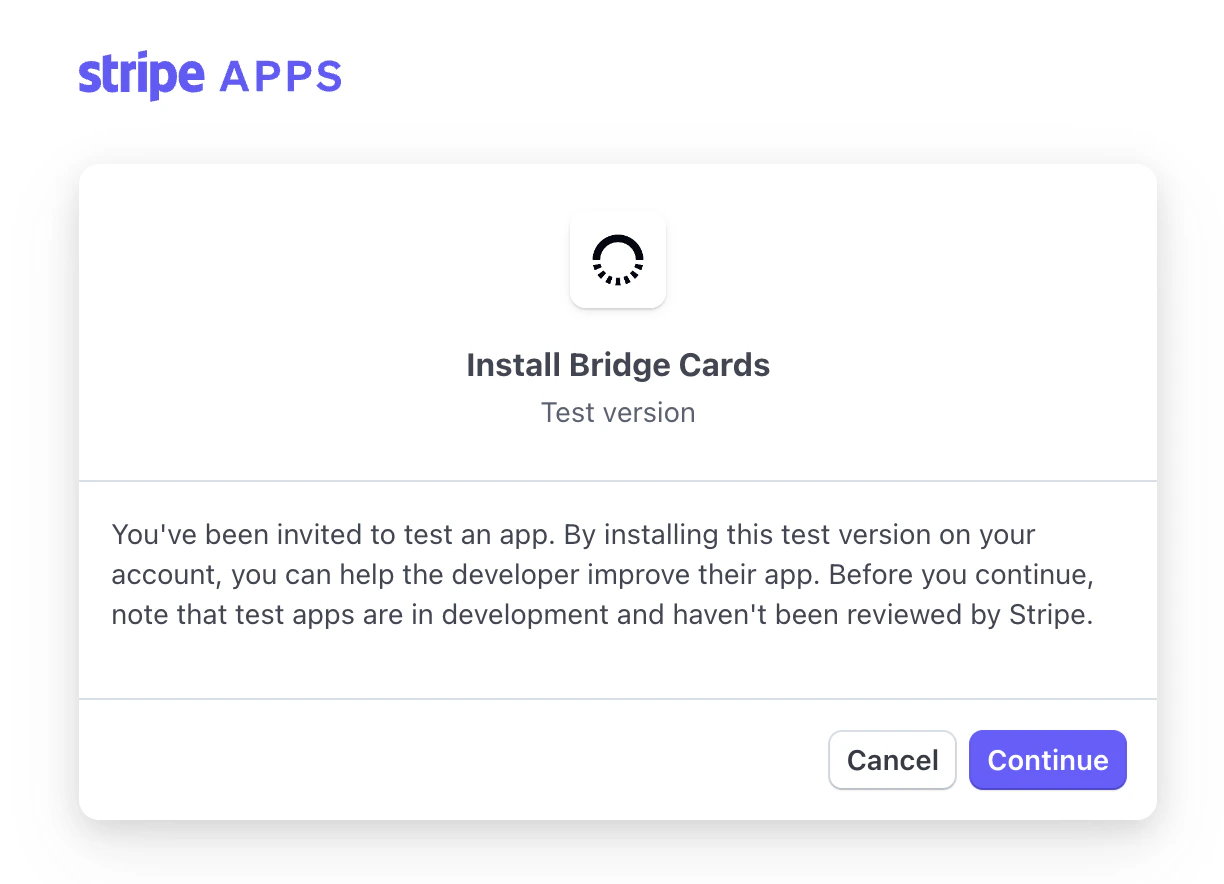1224x884 pixels.
Task: Click the divider below the Test version subtitle
Action: pyautogui.click(x=617, y=478)
